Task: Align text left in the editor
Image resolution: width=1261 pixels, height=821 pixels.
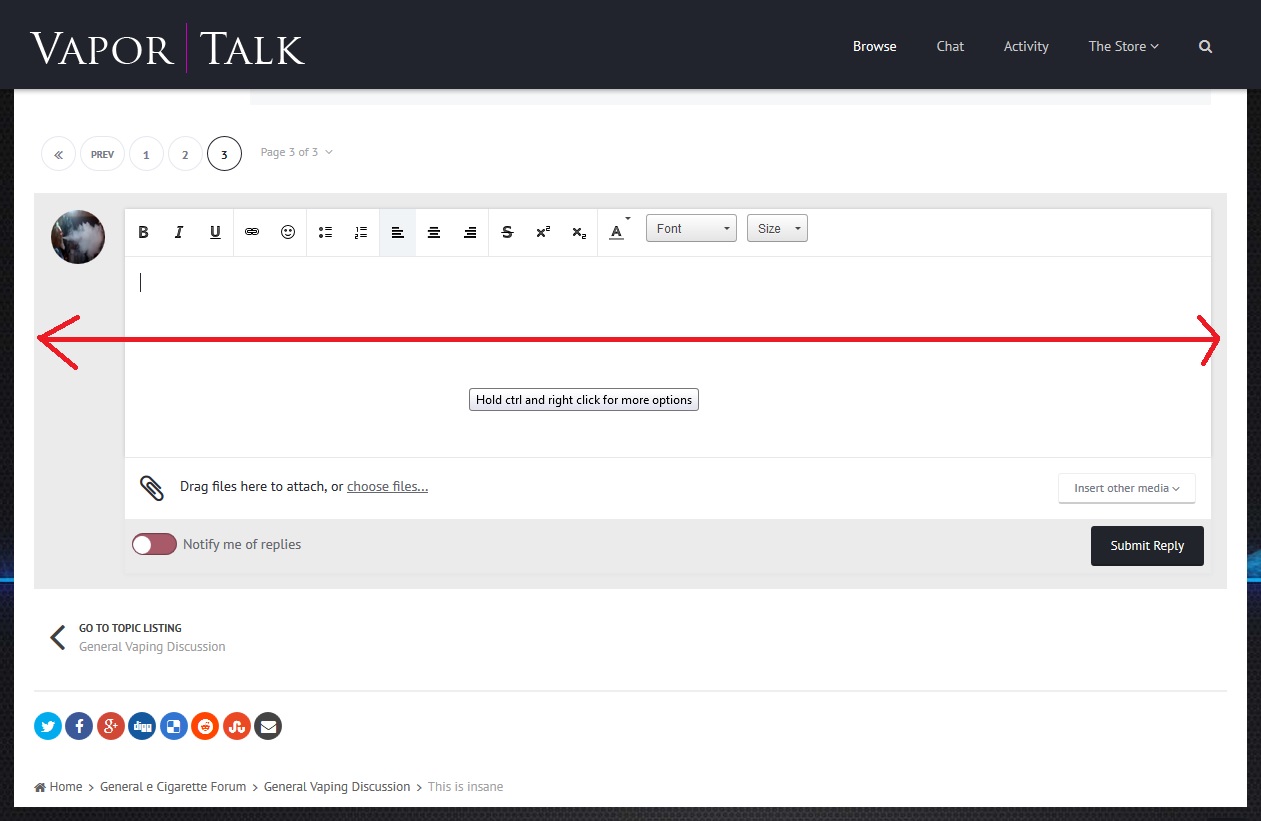Action: 398,232
